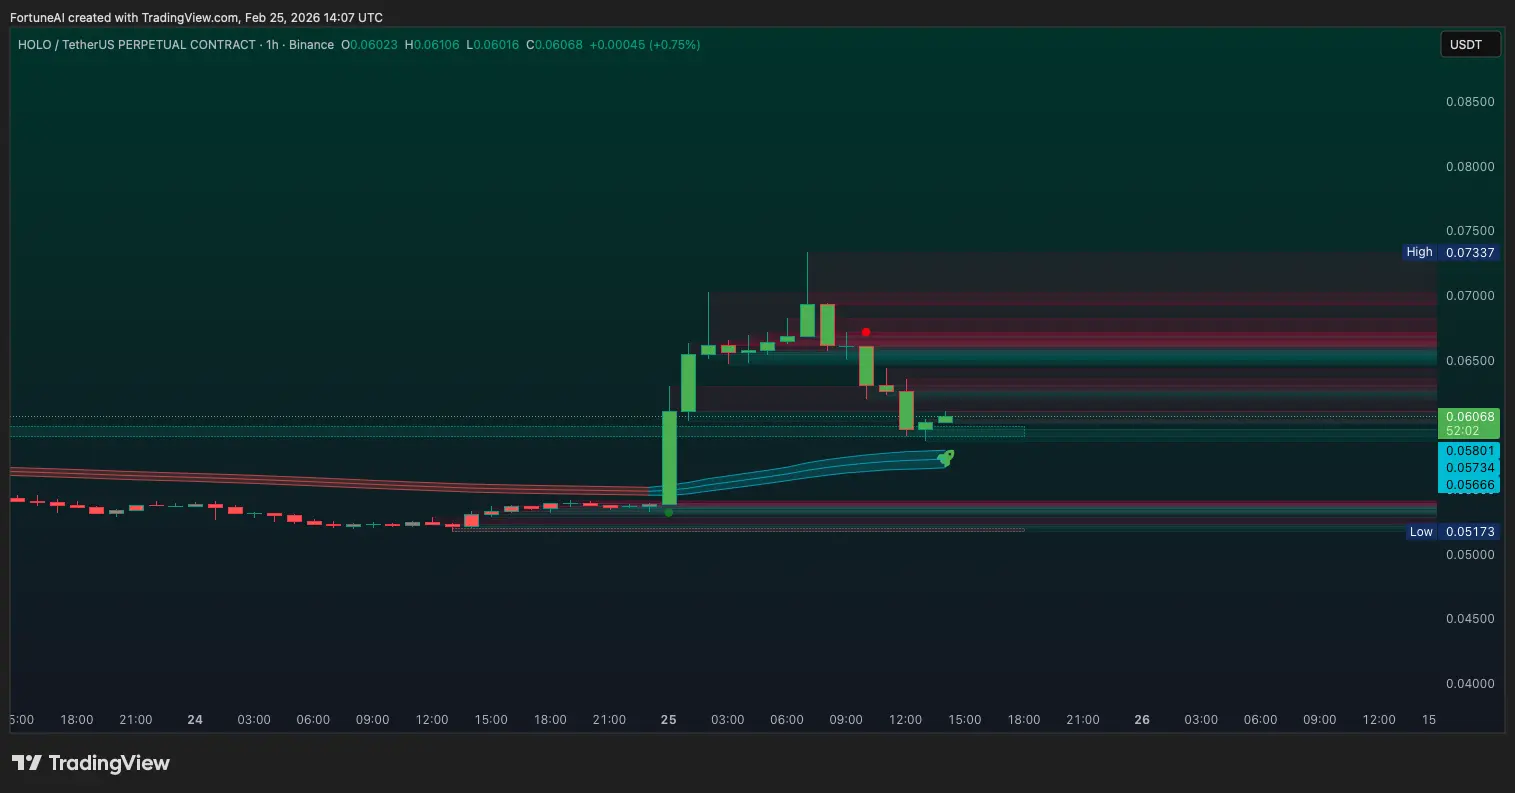Click the green marker ending the cyan band

click(945, 458)
